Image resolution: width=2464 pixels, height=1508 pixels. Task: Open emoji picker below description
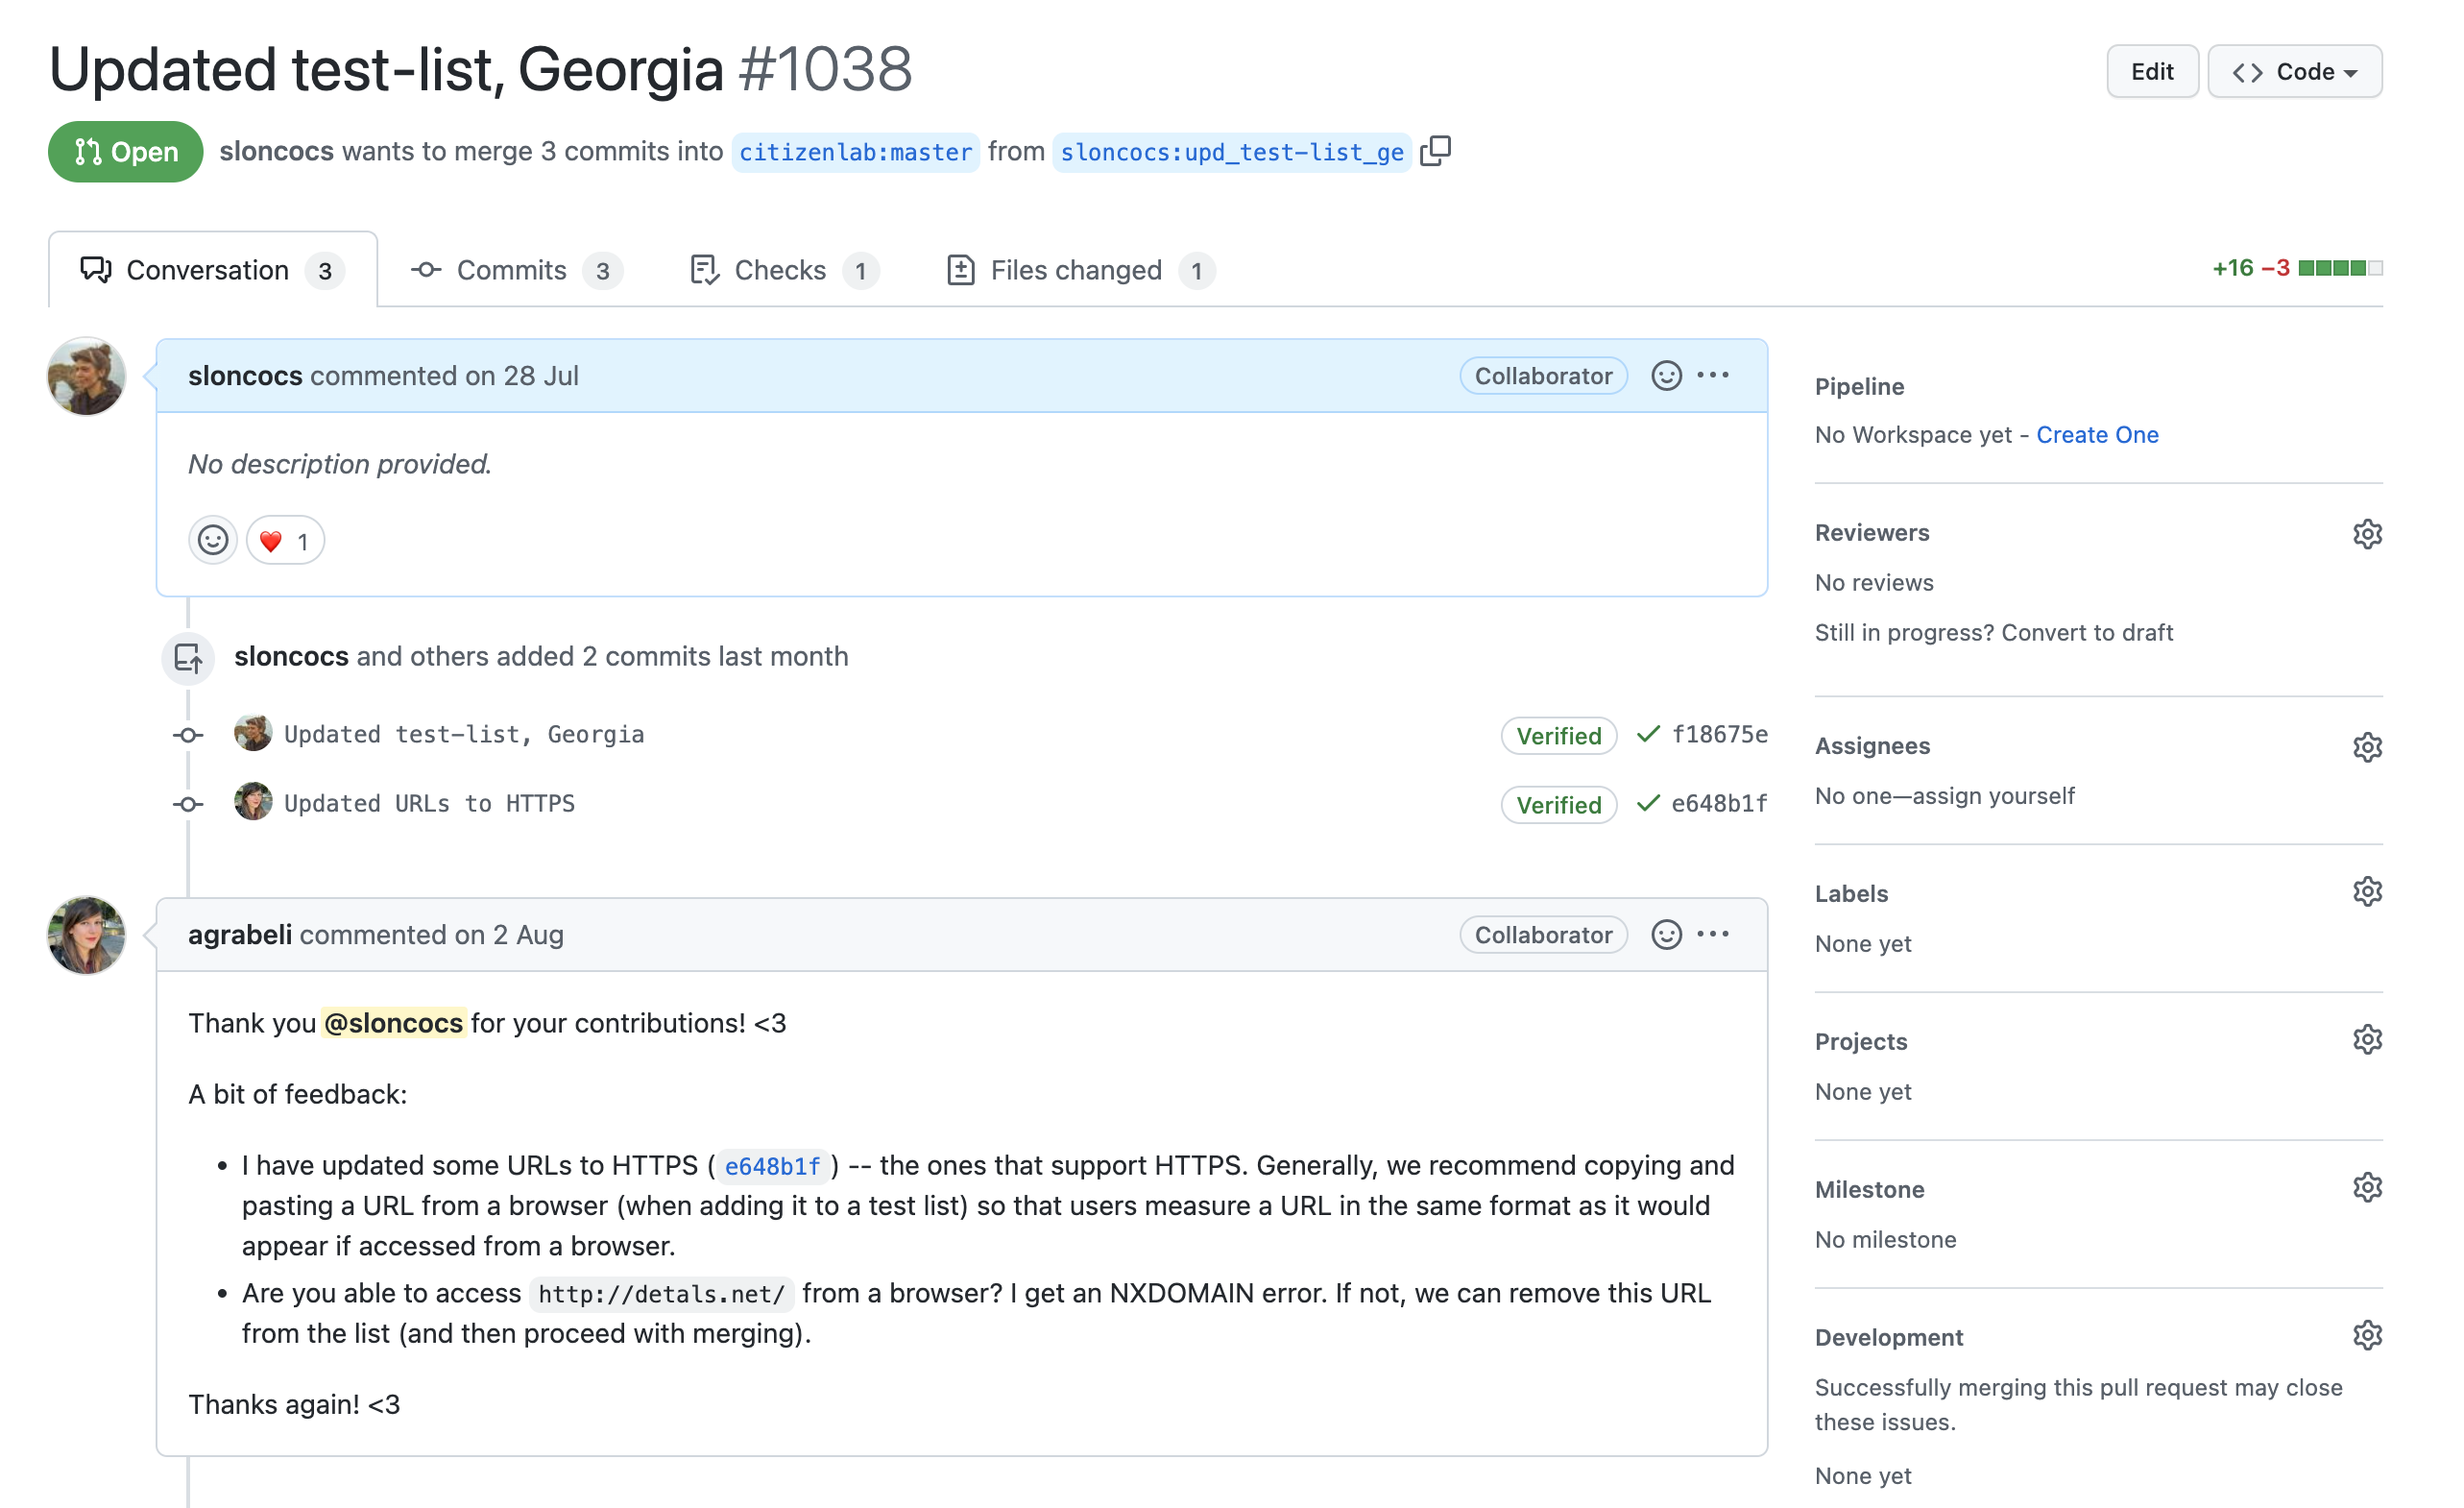coord(212,541)
